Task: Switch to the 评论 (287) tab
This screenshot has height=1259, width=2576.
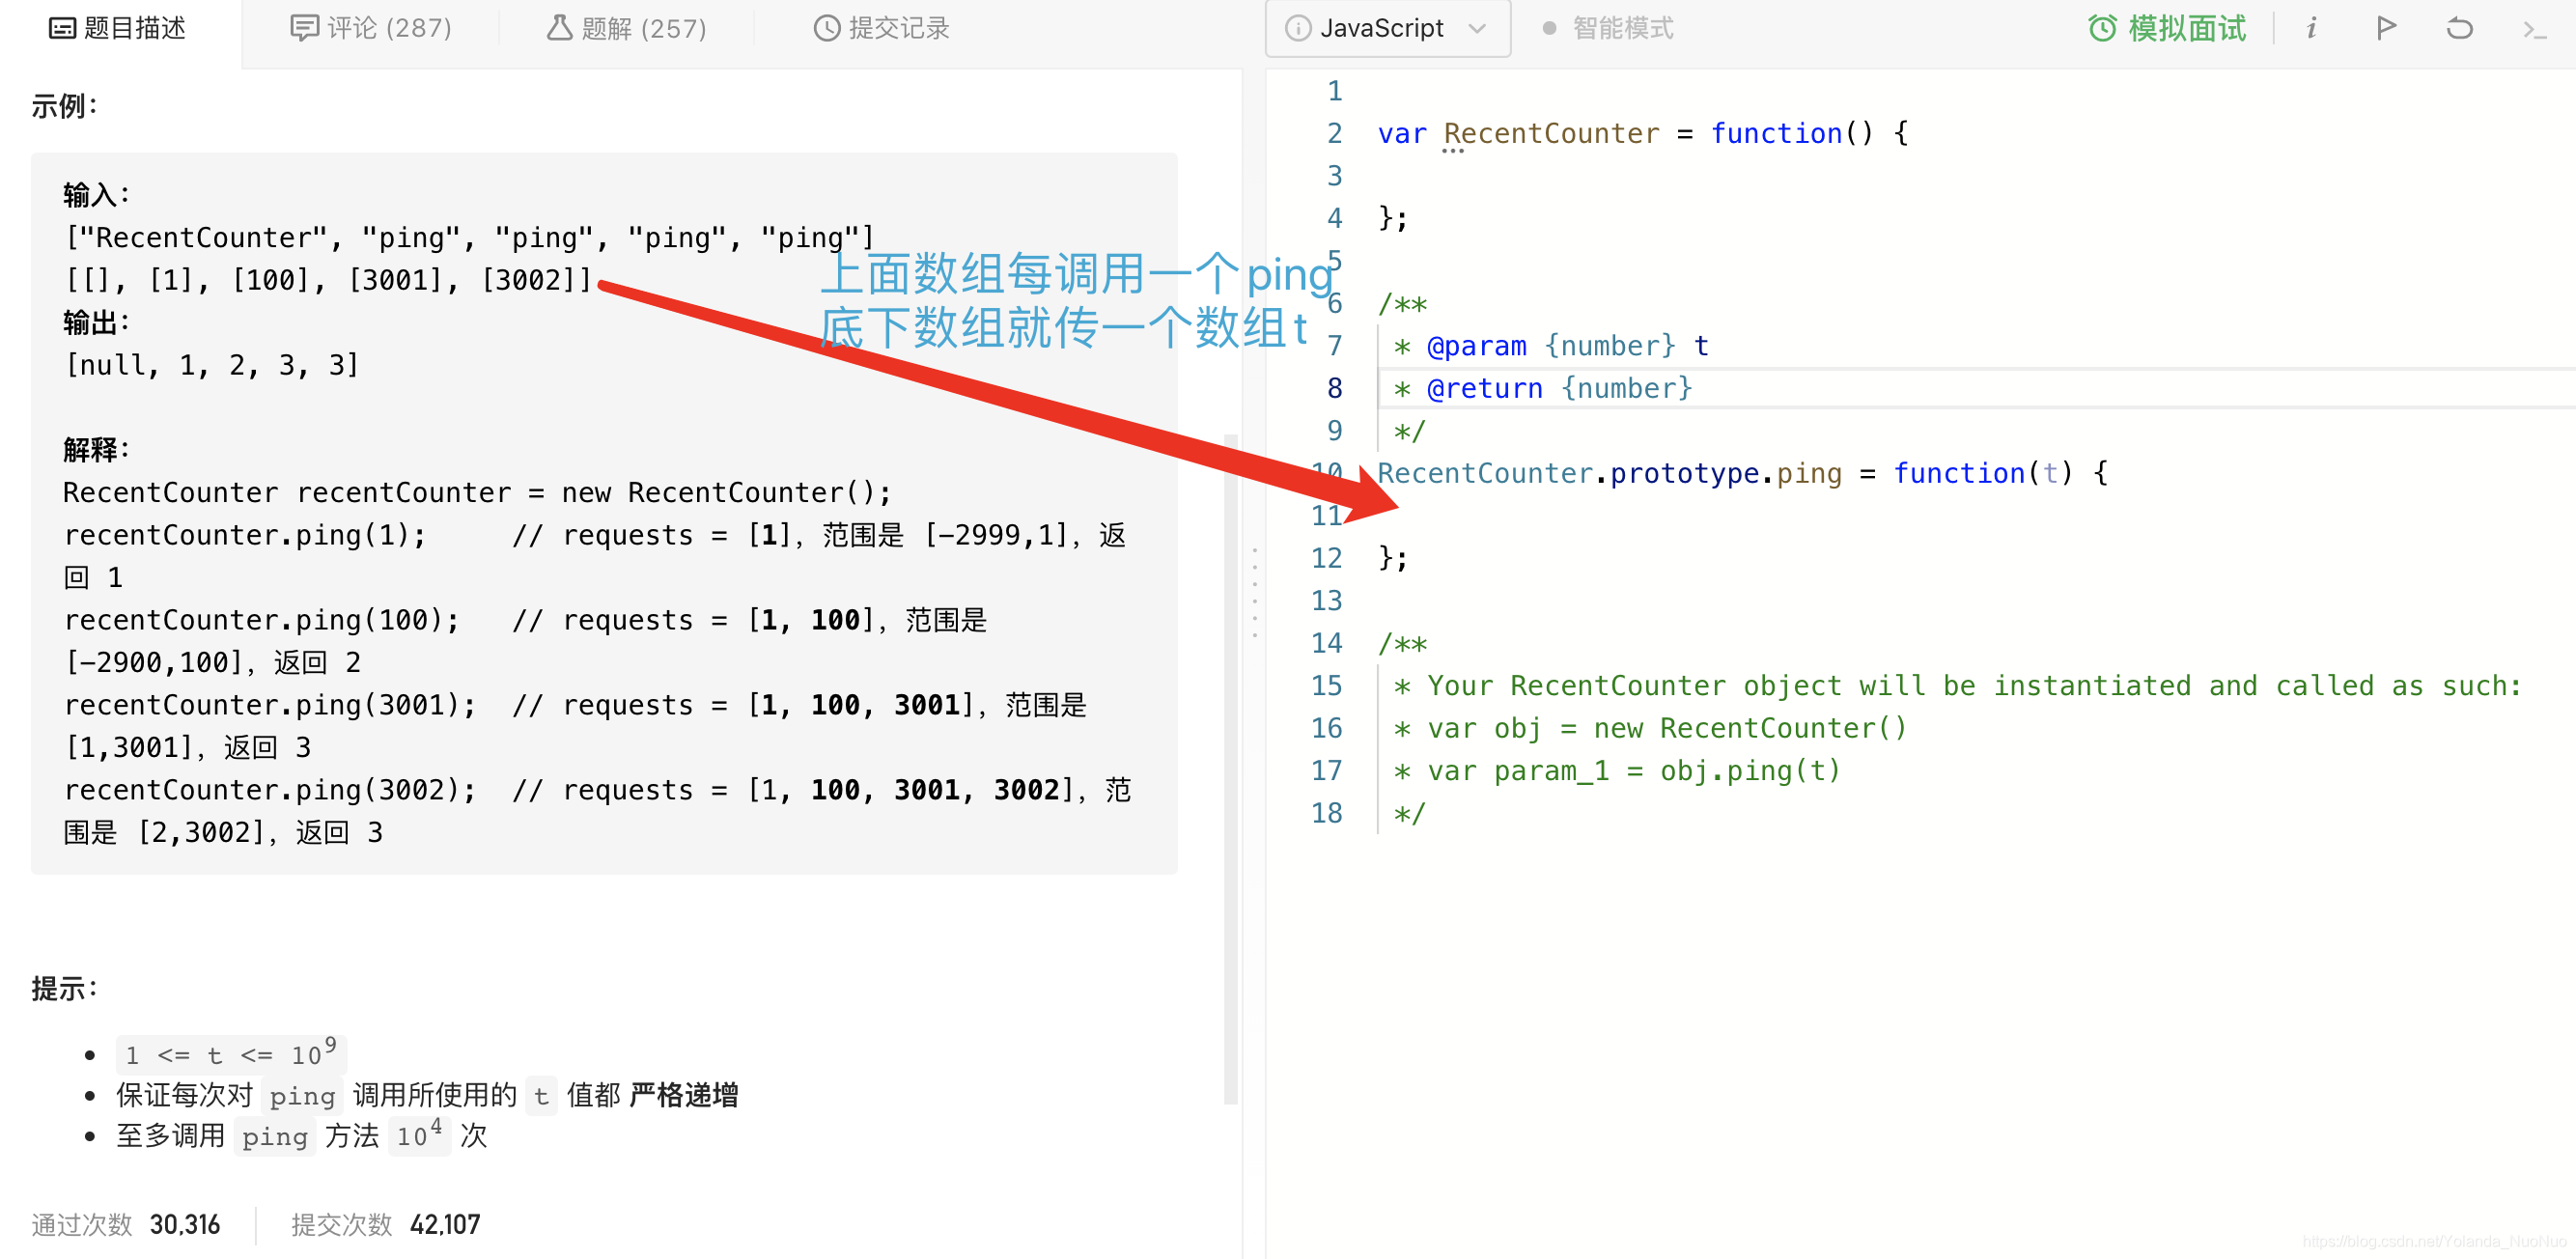Action: point(370,28)
